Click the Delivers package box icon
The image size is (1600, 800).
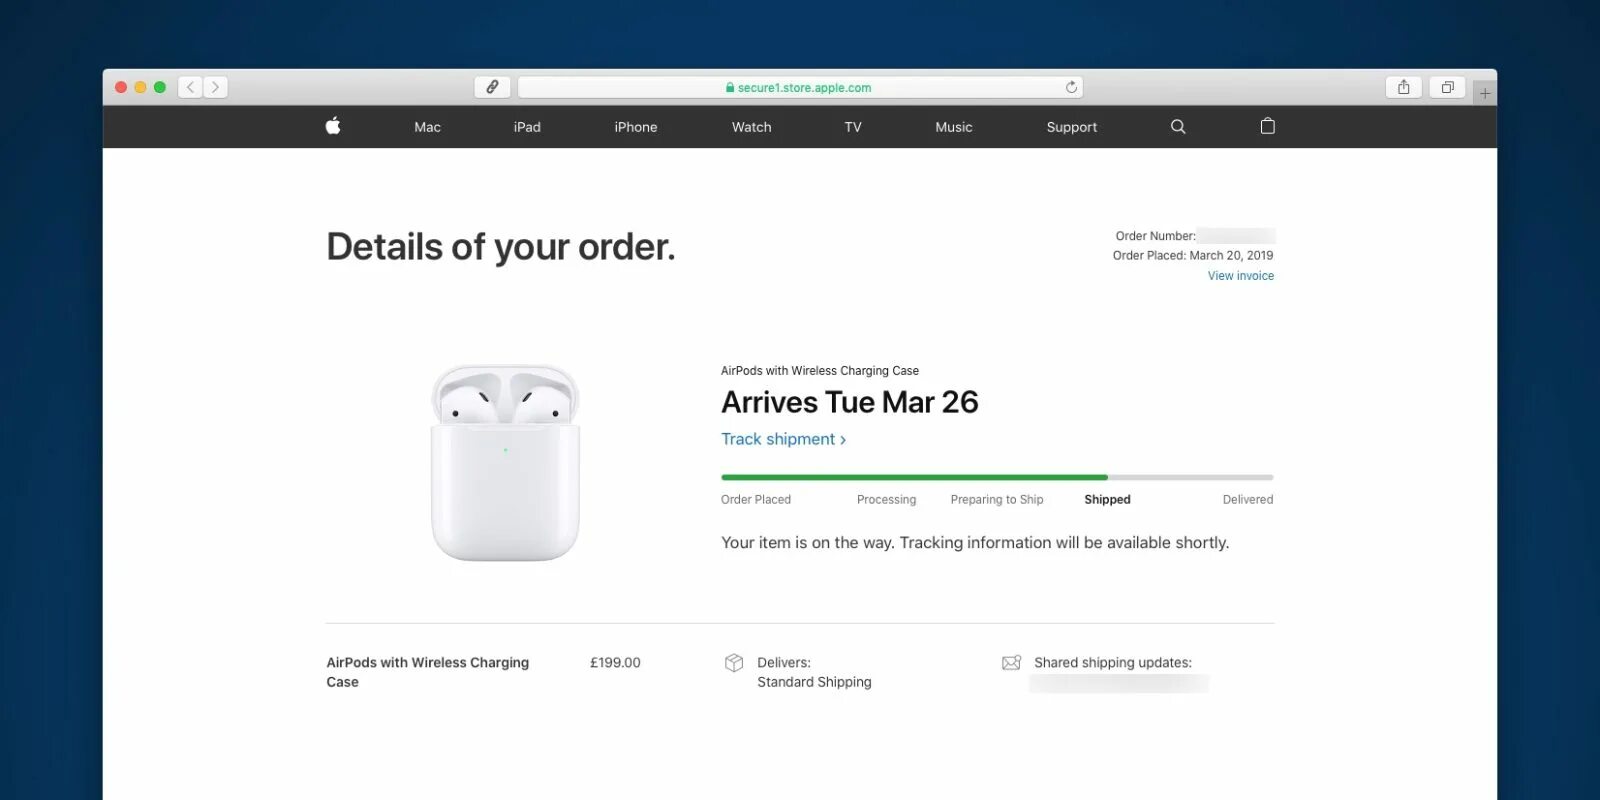click(734, 663)
